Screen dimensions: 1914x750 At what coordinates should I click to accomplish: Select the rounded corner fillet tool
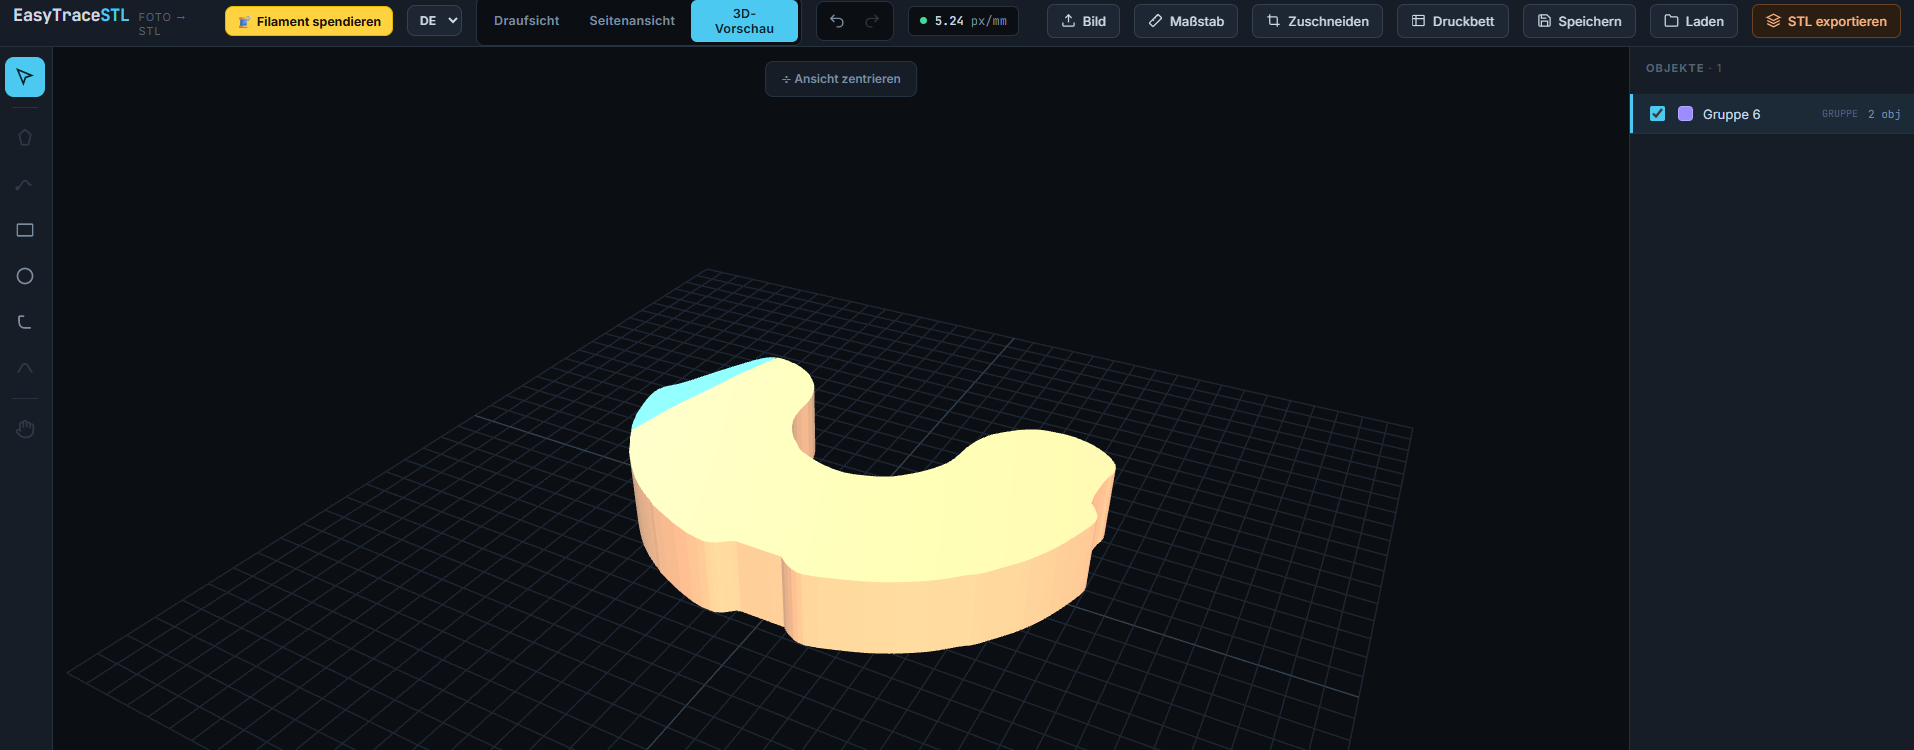[x=25, y=322]
